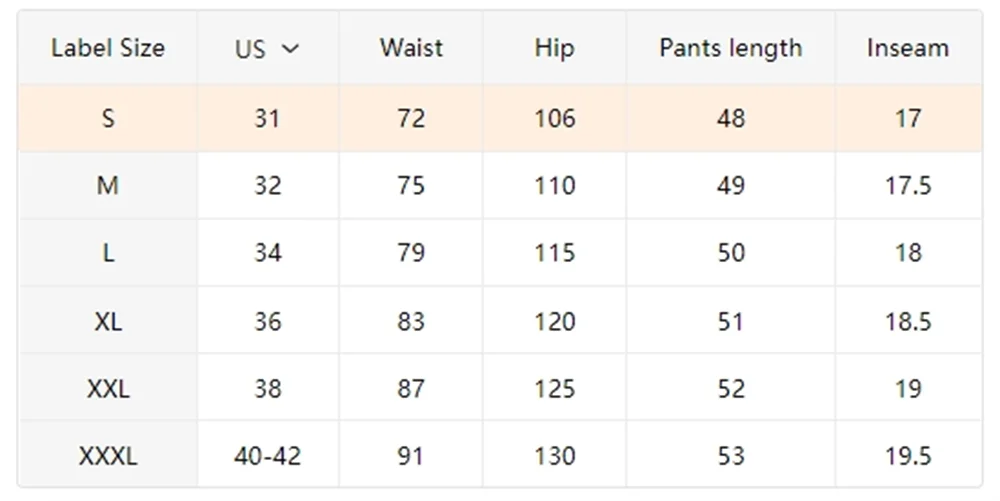This screenshot has width=1000, height=501.
Task: Click the chevron next to US
Action: (x=290, y=48)
